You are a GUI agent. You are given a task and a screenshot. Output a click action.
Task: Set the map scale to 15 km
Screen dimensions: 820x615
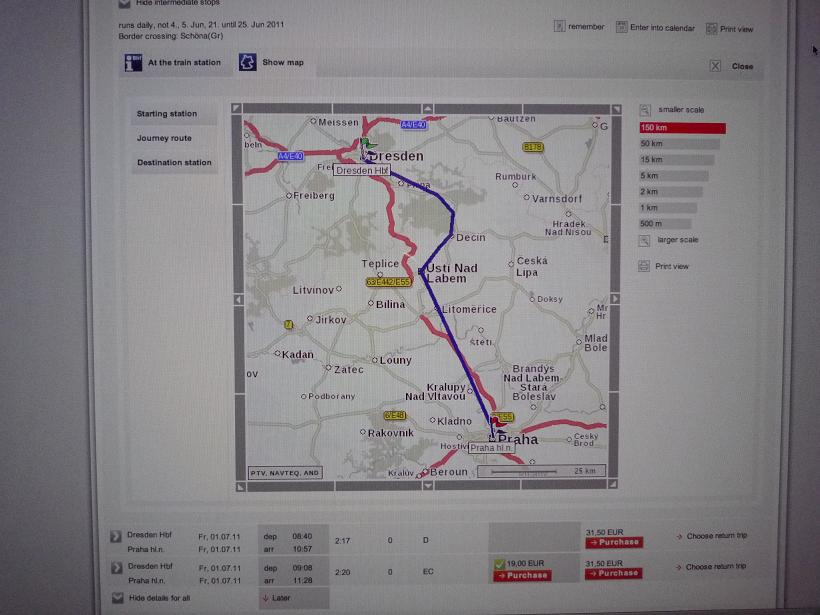click(x=677, y=160)
